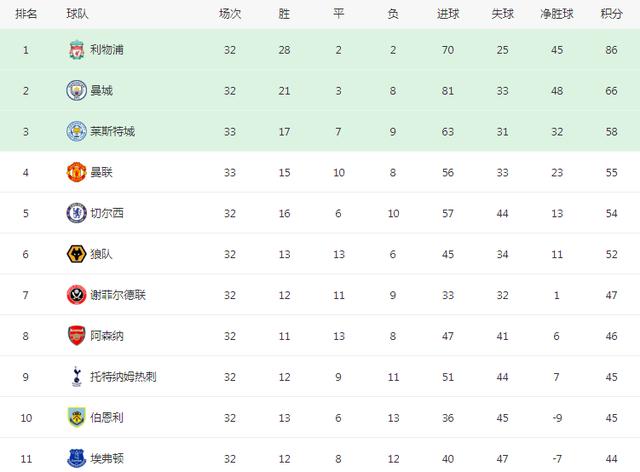Select the 排名 column header
This screenshot has width=640, height=472.
[x=26, y=14]
